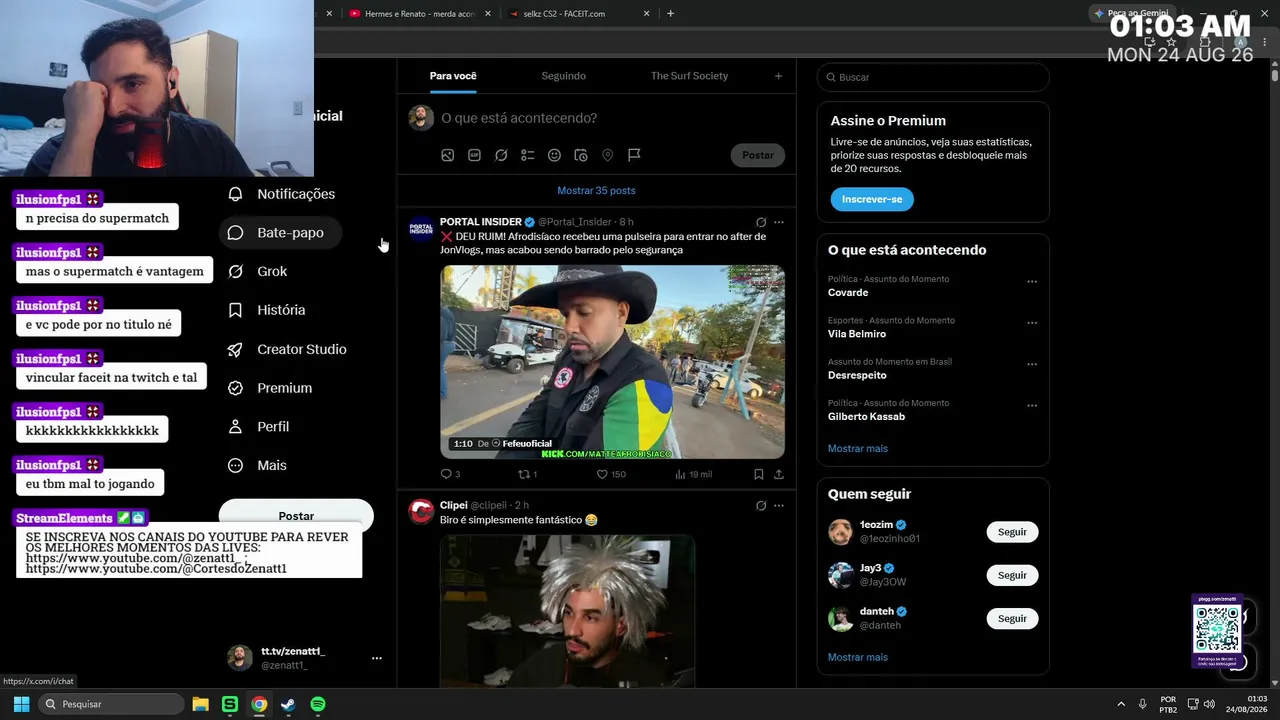The width and height of the screenshot is (1280, 720).
Task: Open the emoji picker in composer
Action: pos(554,155)
